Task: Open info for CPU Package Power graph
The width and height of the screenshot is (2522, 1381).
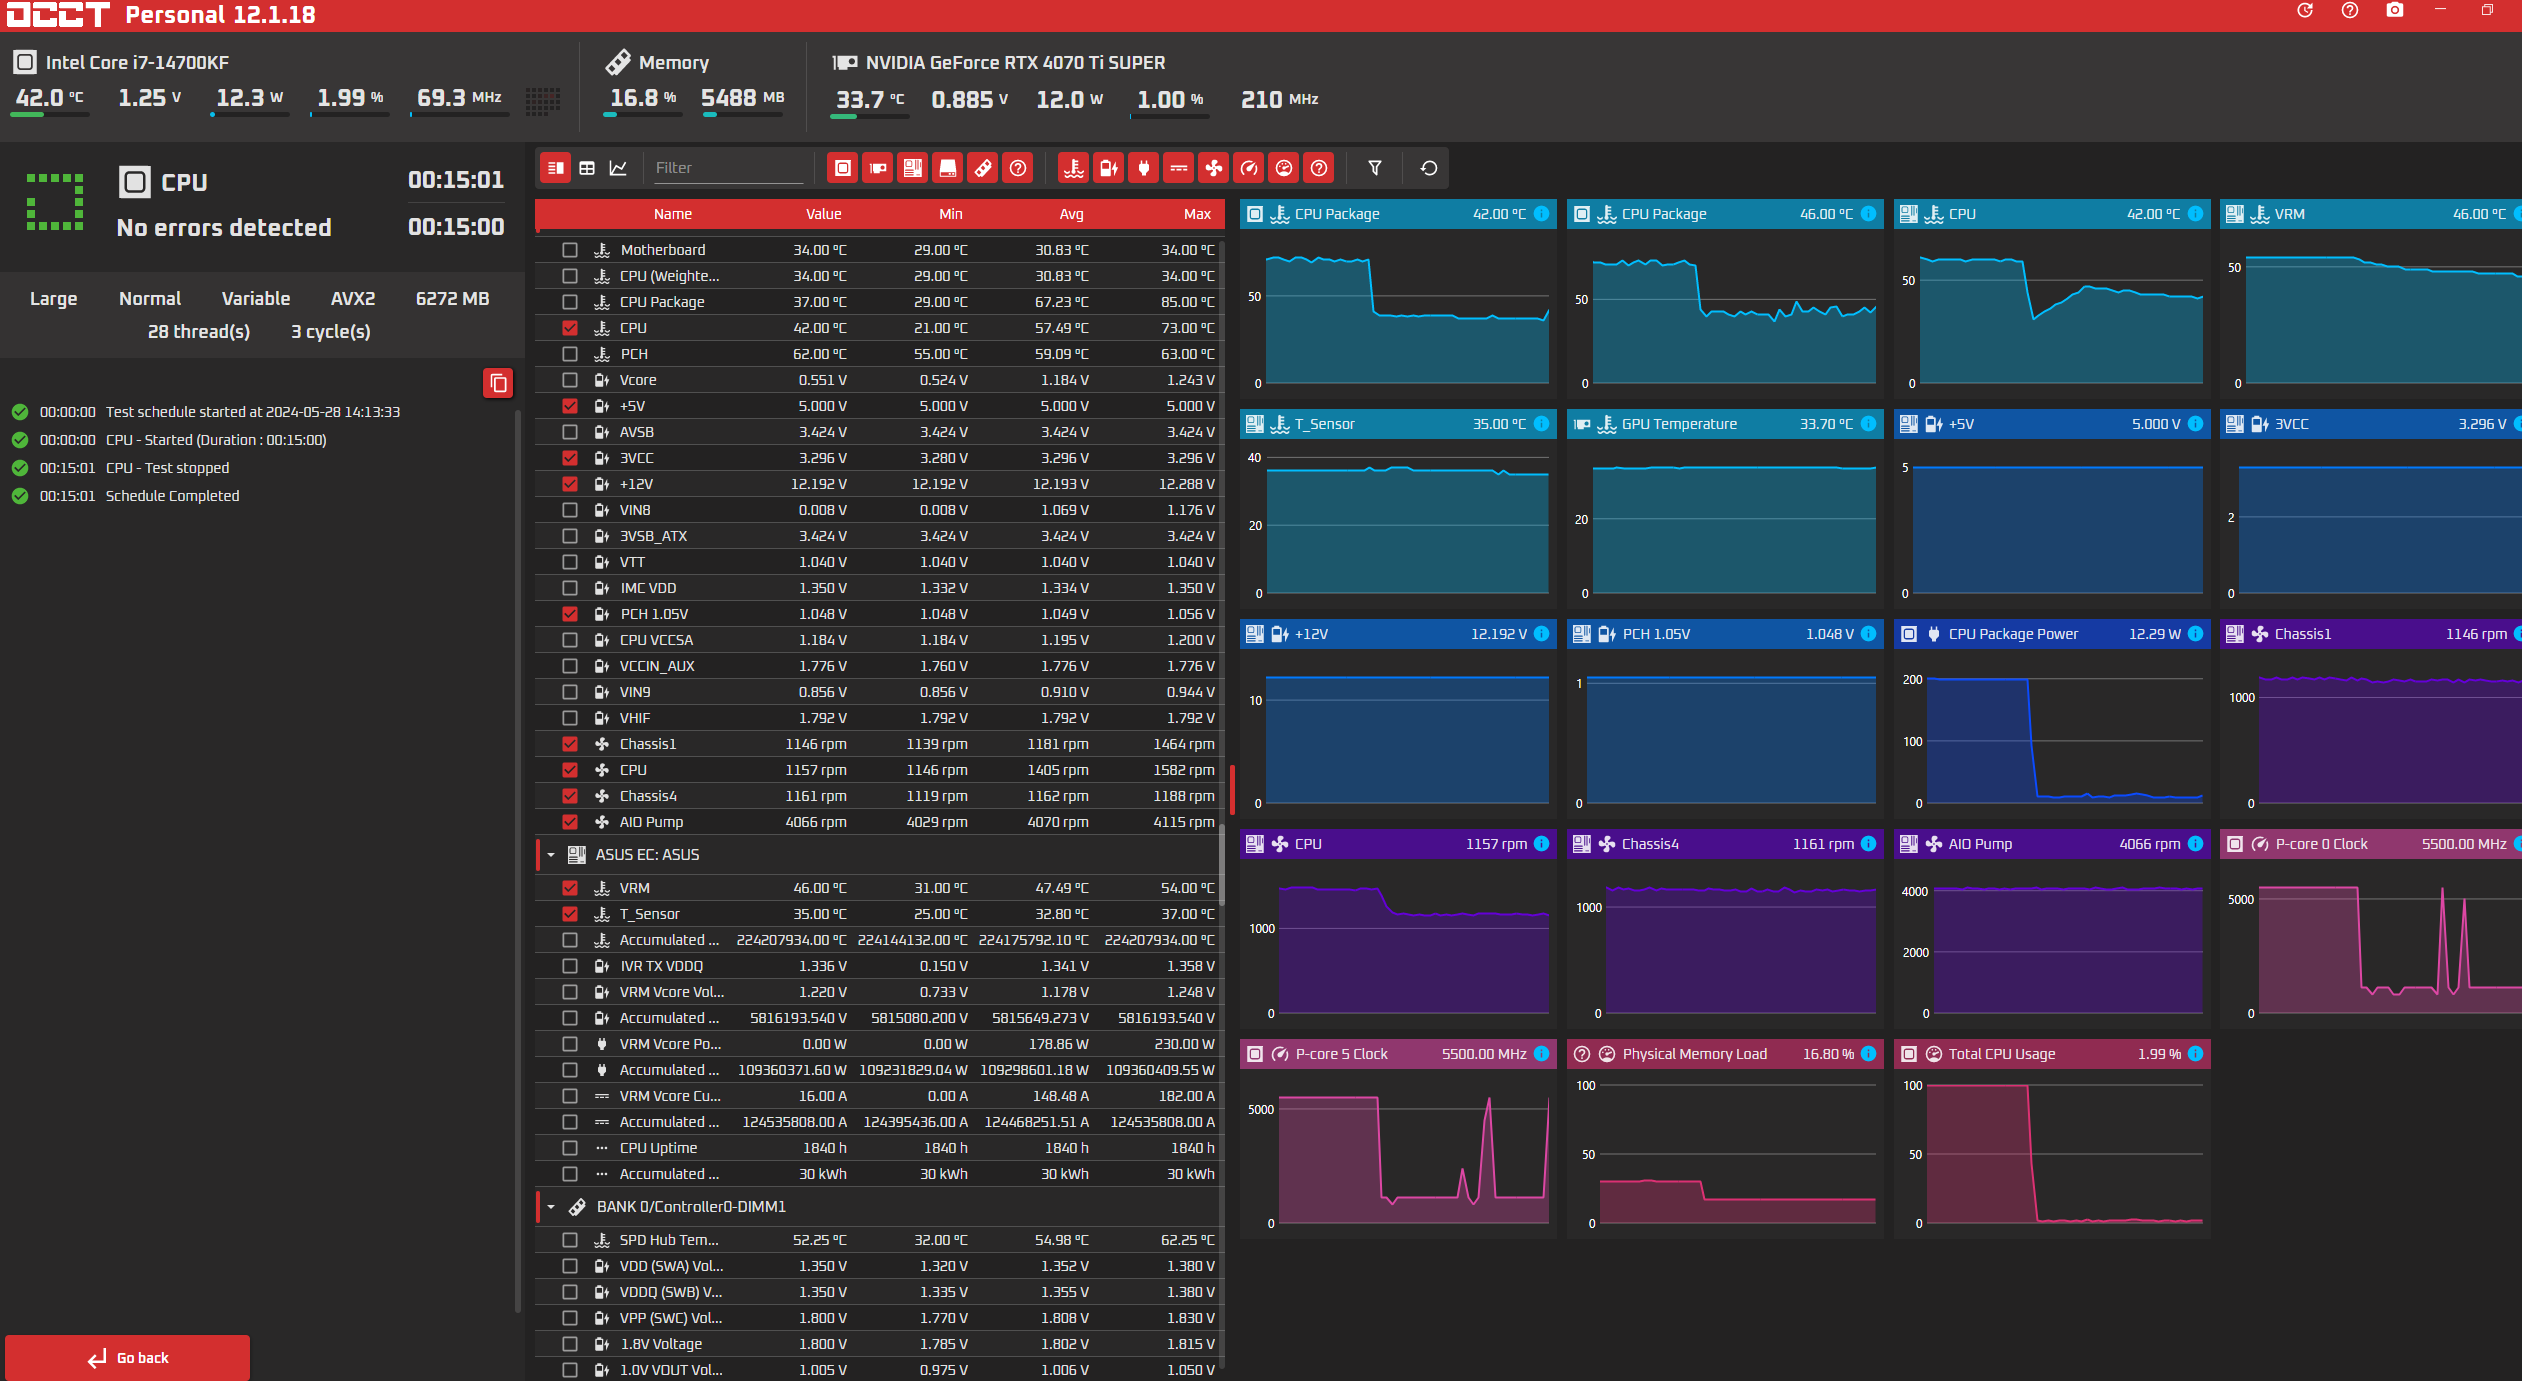Action: click(2195, 634)
